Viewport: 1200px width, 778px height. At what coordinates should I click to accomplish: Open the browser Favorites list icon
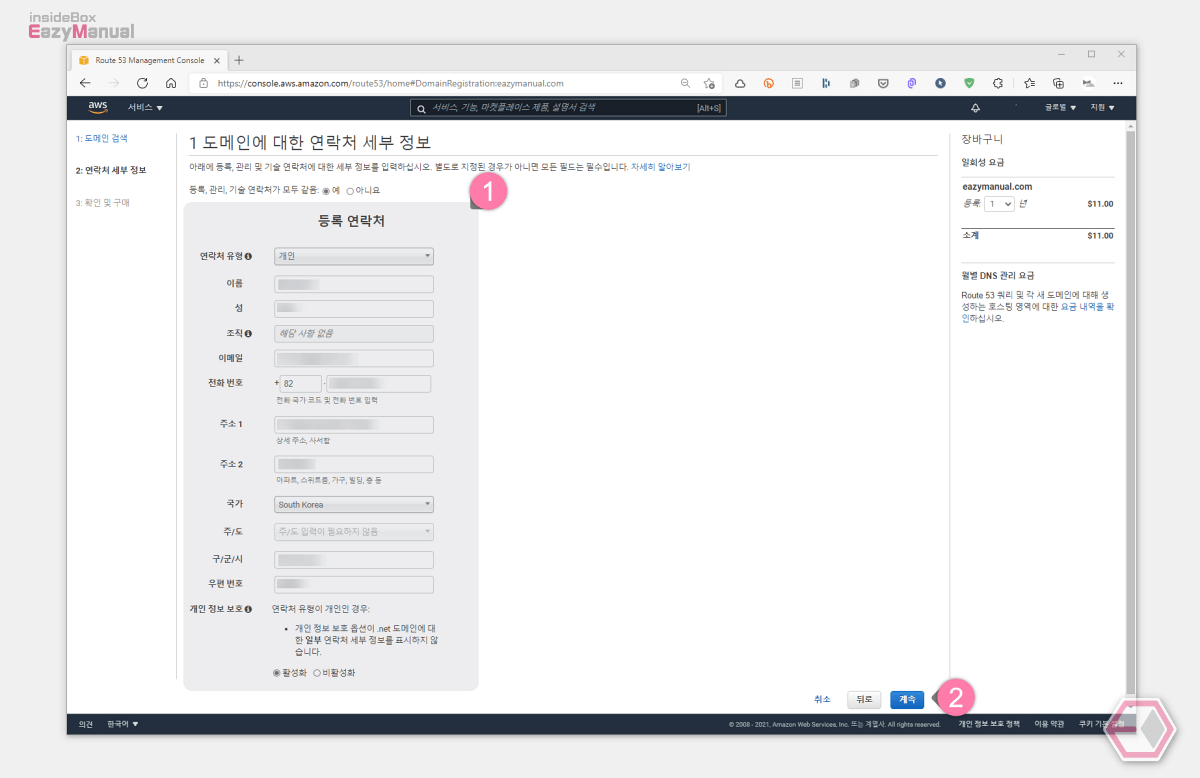coord(1029,83)
